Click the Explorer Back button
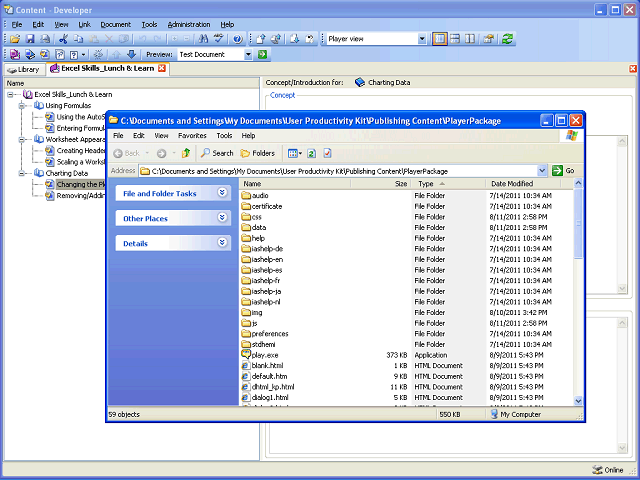Viewport: 640px width, 480px height. click(x=127, y=153)
